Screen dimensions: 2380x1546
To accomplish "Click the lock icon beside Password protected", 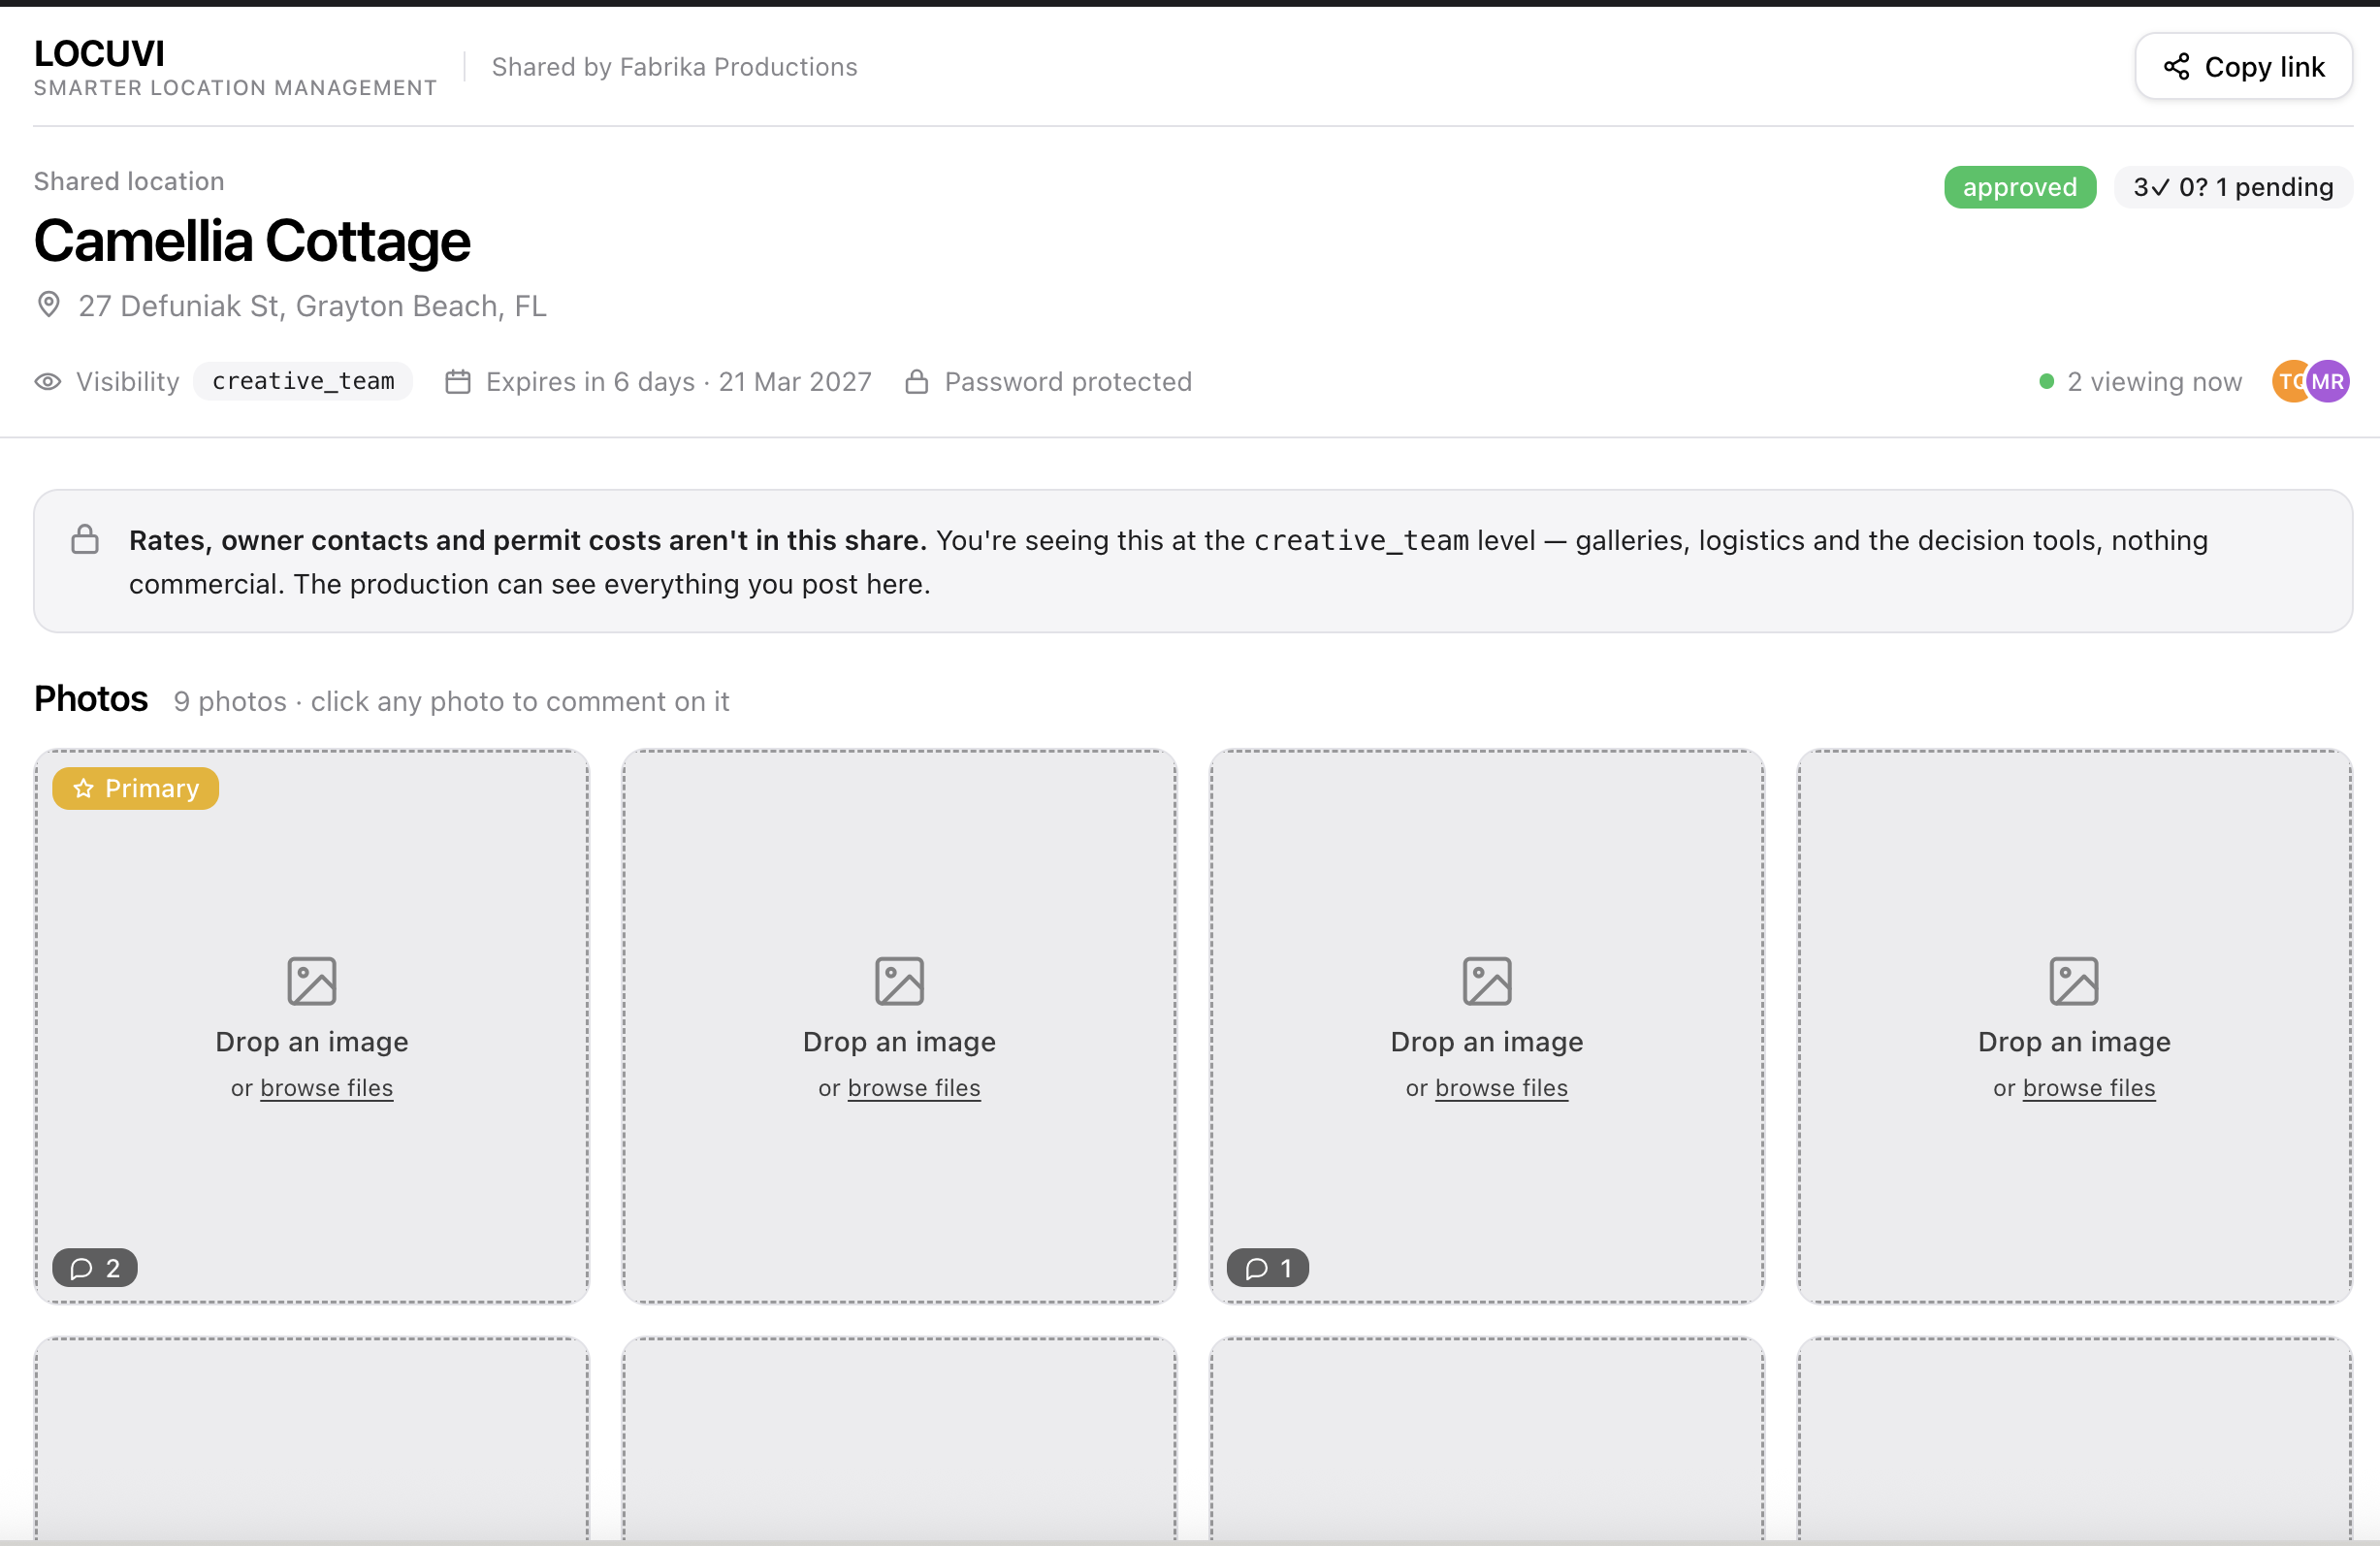I will coord(916,382).
